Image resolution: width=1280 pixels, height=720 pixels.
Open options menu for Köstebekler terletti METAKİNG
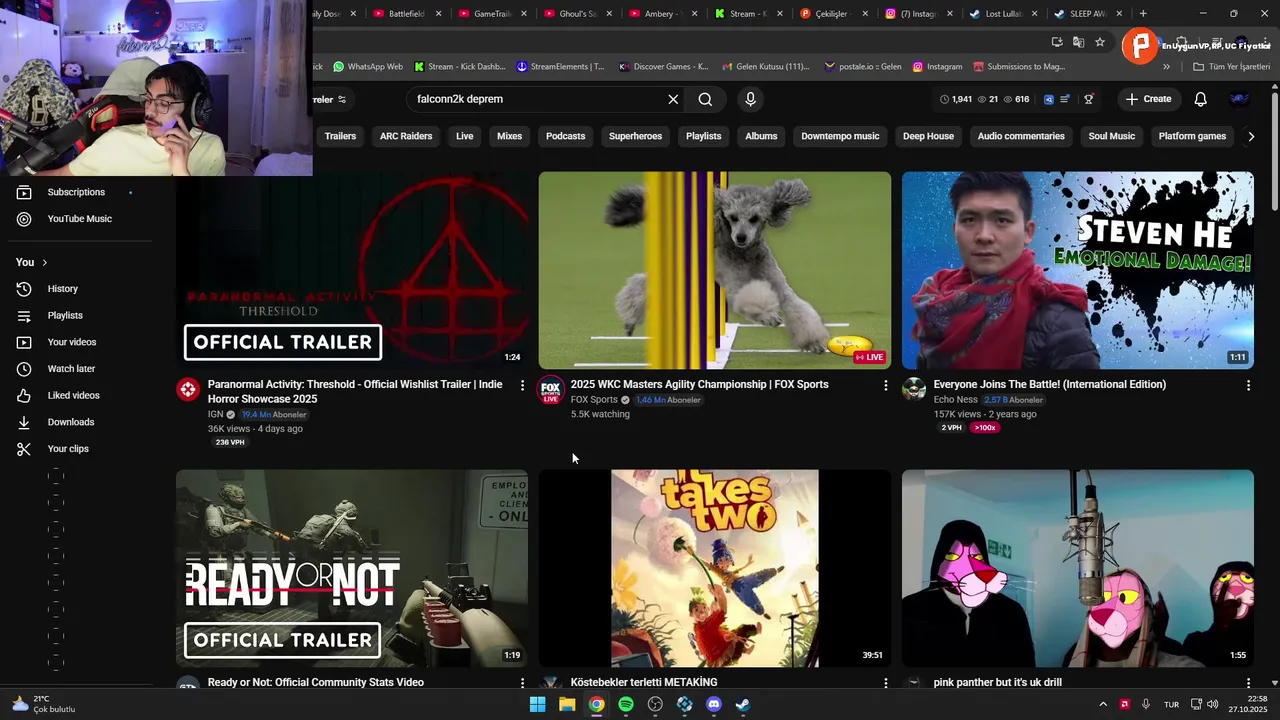[x=885, y=683]
